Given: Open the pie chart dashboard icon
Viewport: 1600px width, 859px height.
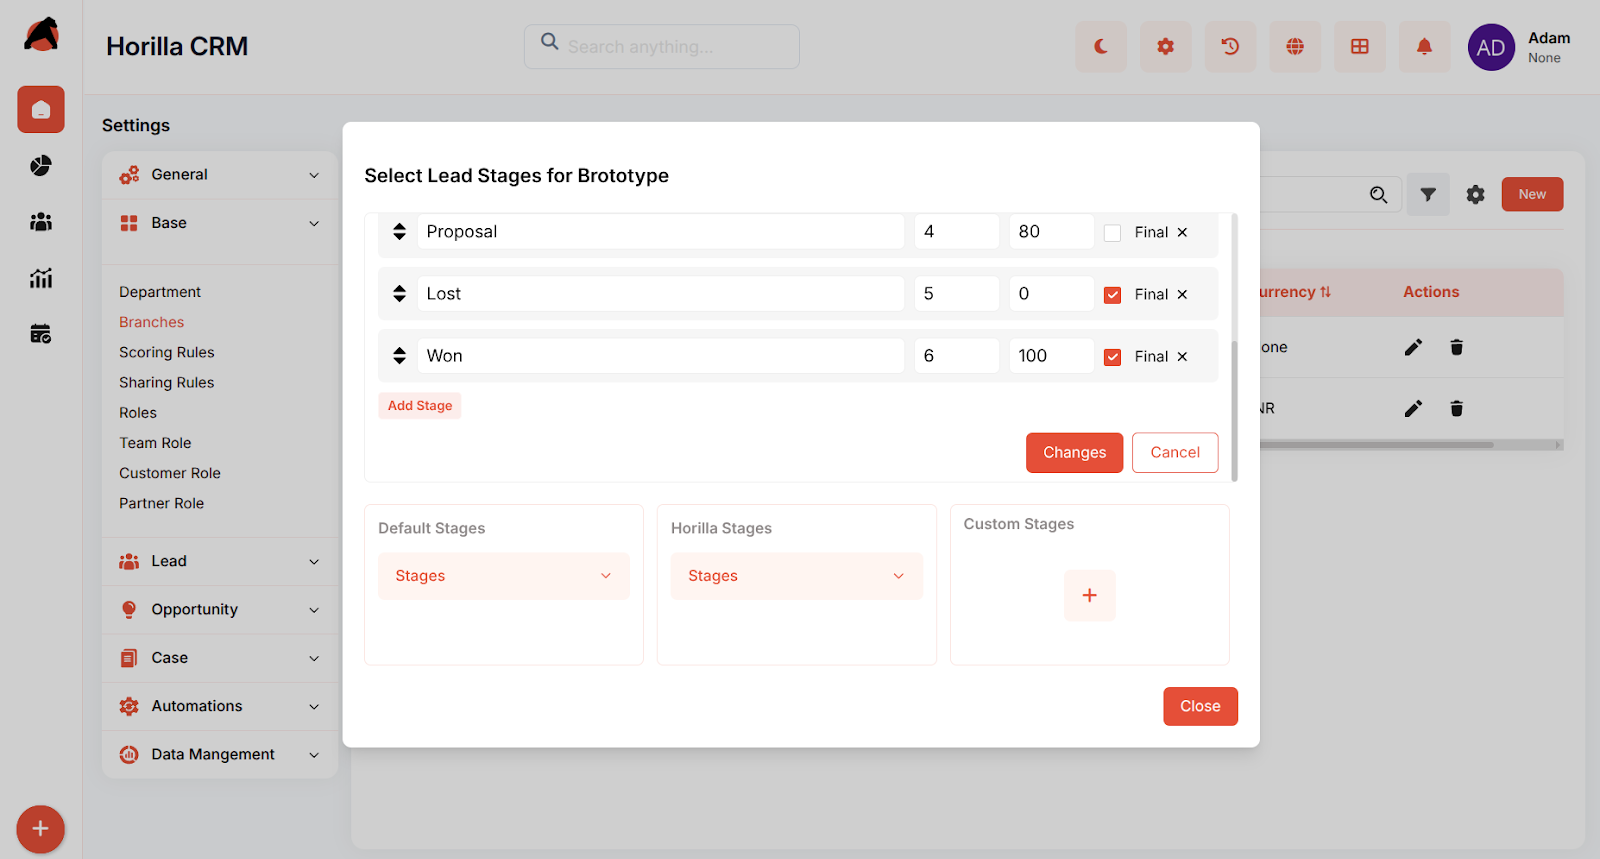Looking at the screenshot, I should pyautogui.click(x=41, y=166).
